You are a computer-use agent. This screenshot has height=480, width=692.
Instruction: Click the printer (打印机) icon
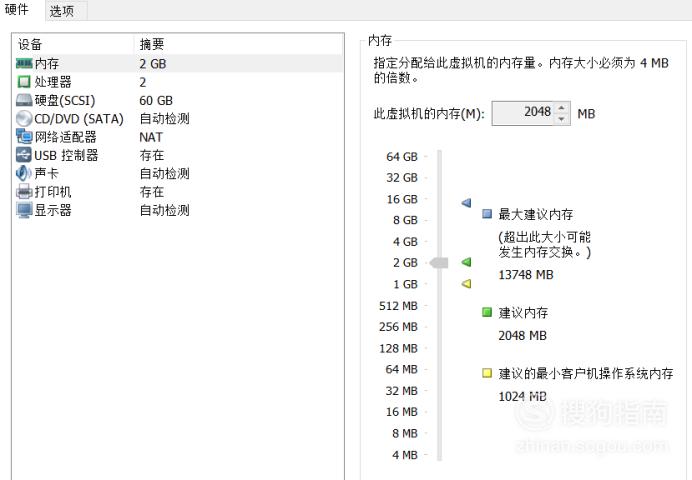[24, 192]
